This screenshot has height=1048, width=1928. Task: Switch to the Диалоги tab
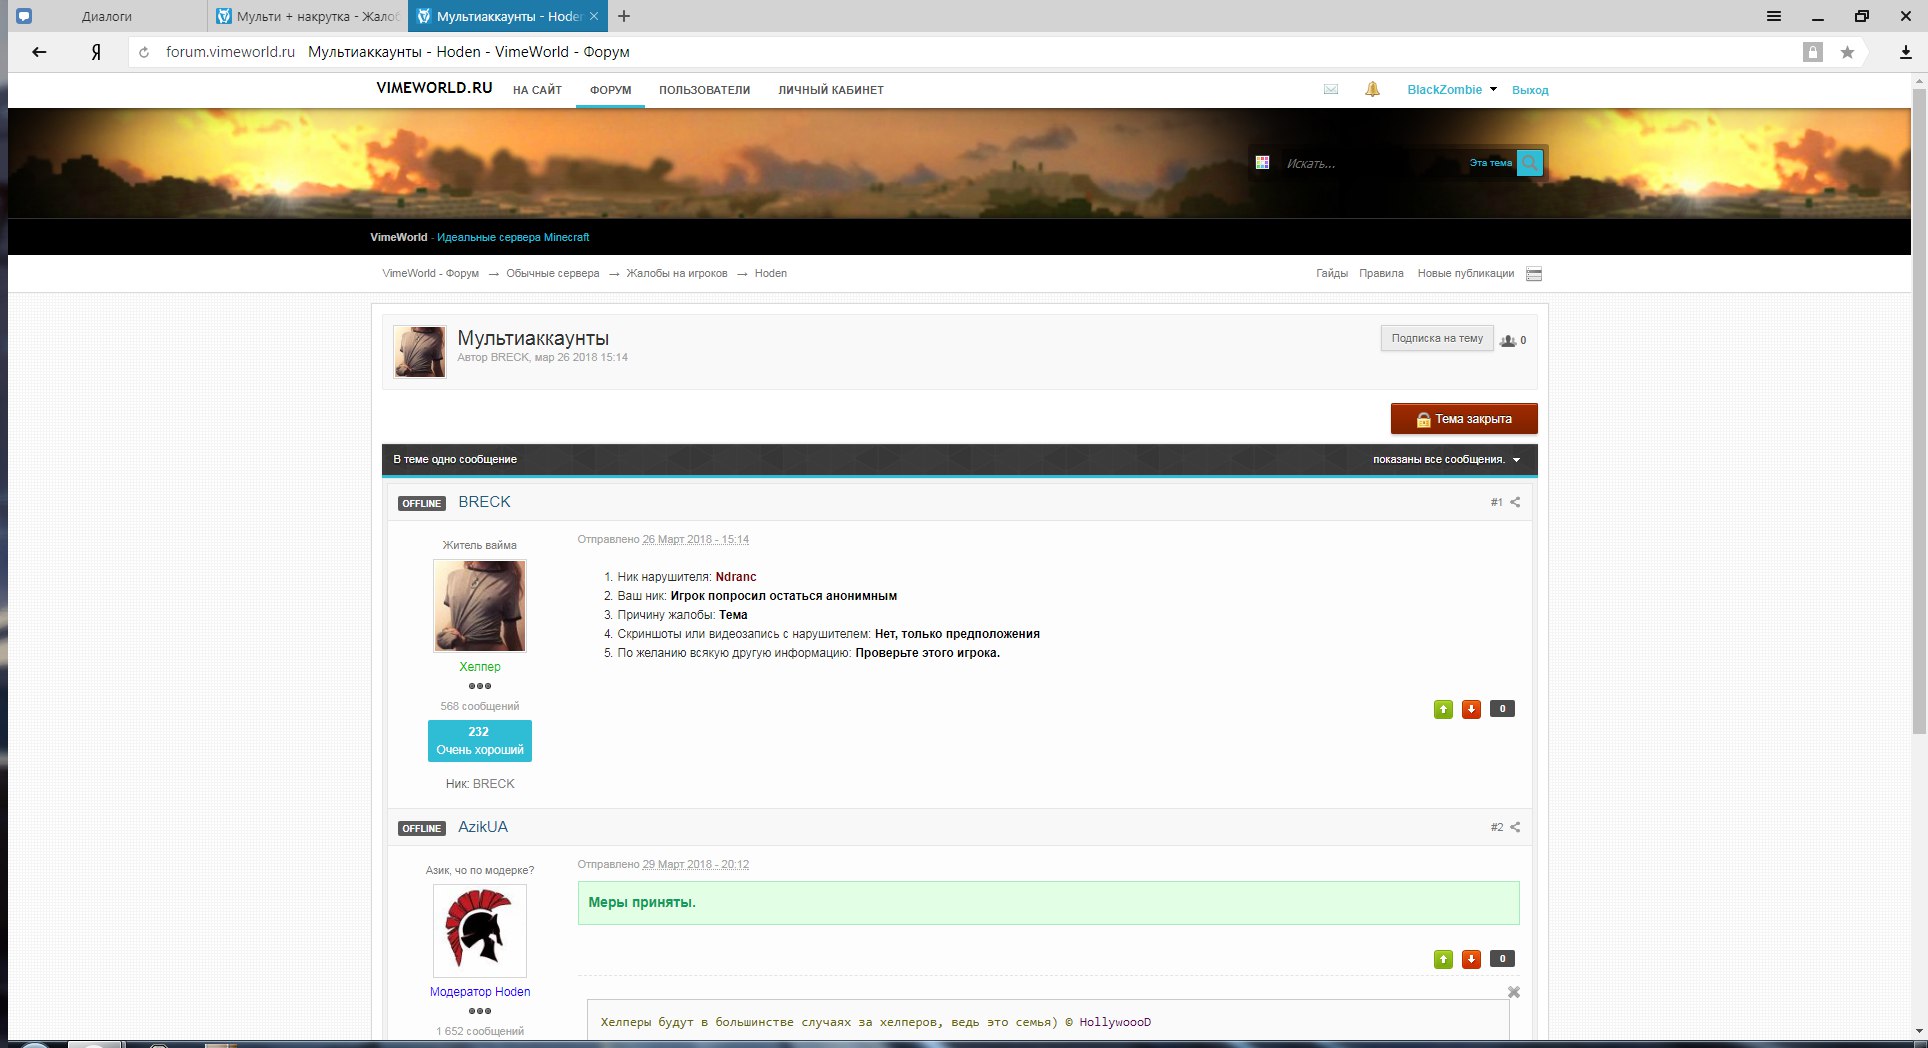(106, 16)
